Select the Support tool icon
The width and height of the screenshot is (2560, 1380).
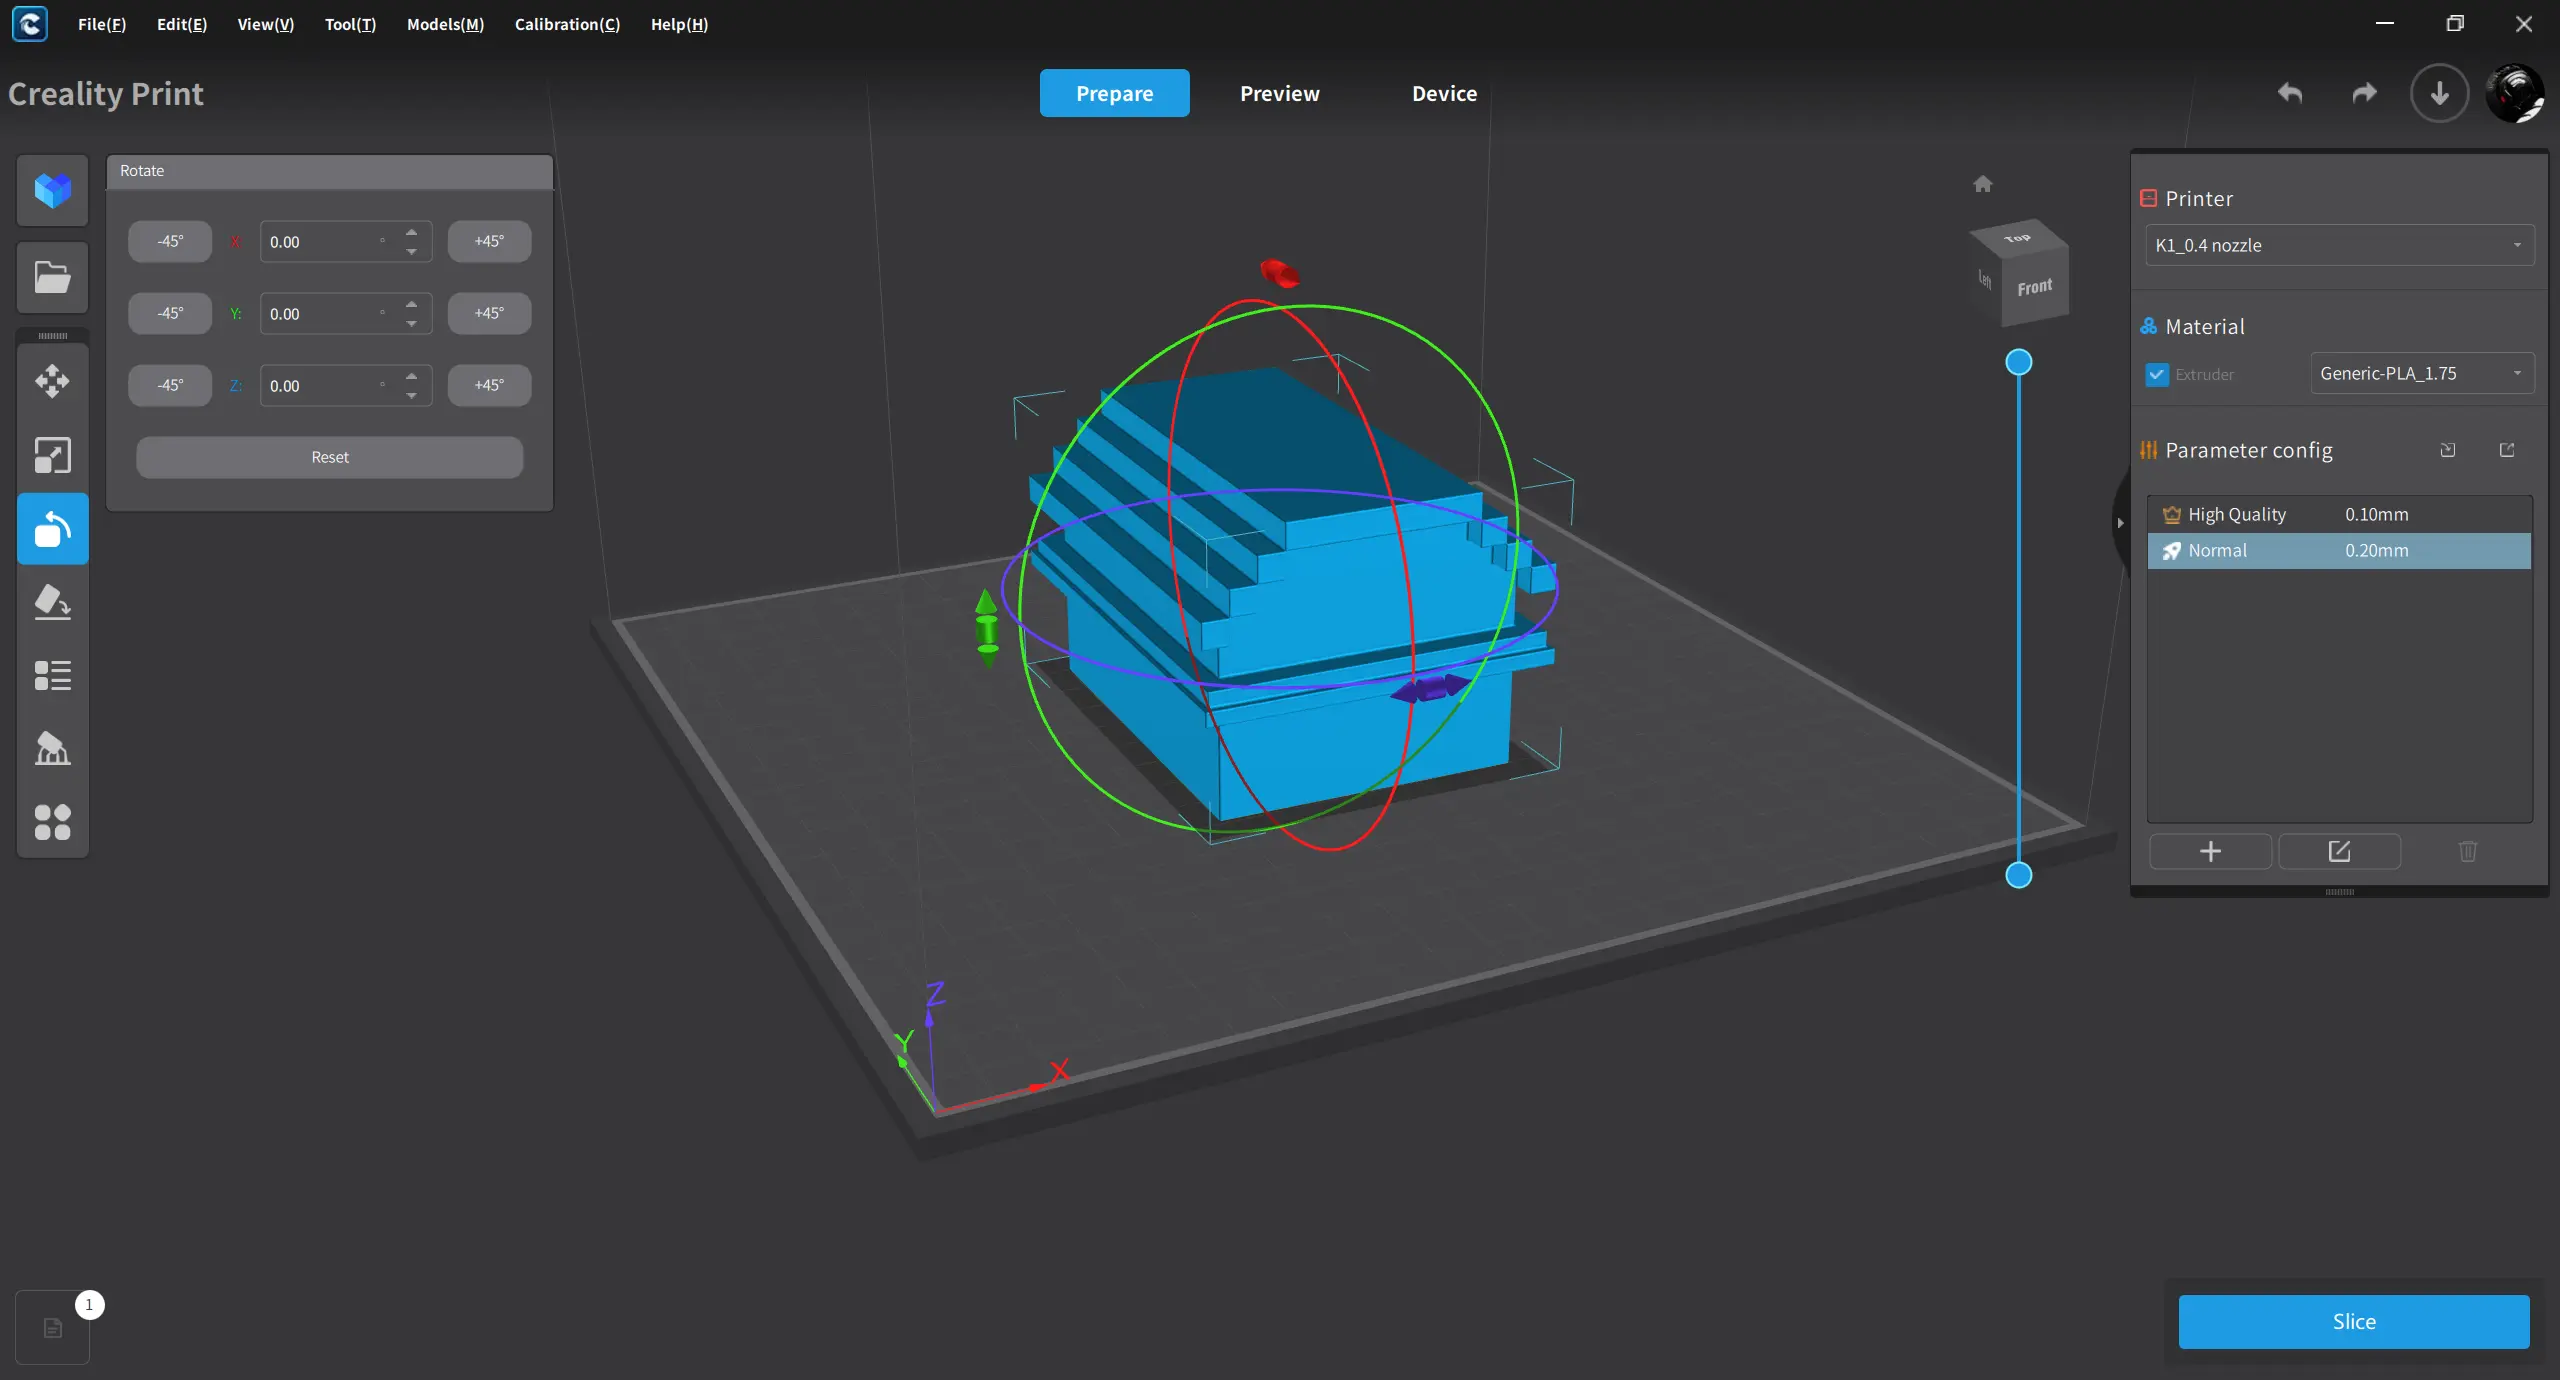(x=53, y=749)
